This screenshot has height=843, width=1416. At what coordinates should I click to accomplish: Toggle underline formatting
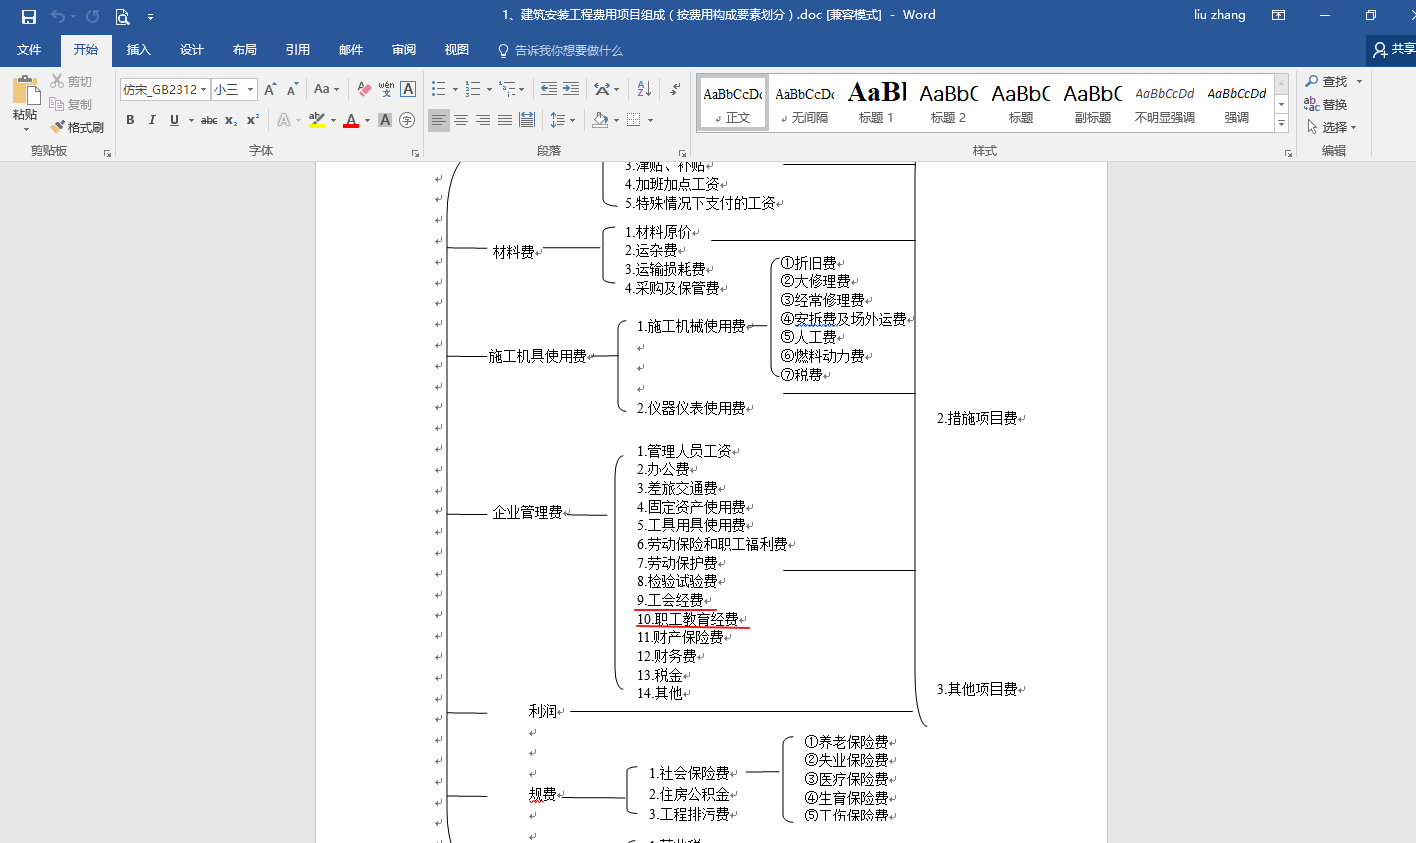tap(174, 120)
